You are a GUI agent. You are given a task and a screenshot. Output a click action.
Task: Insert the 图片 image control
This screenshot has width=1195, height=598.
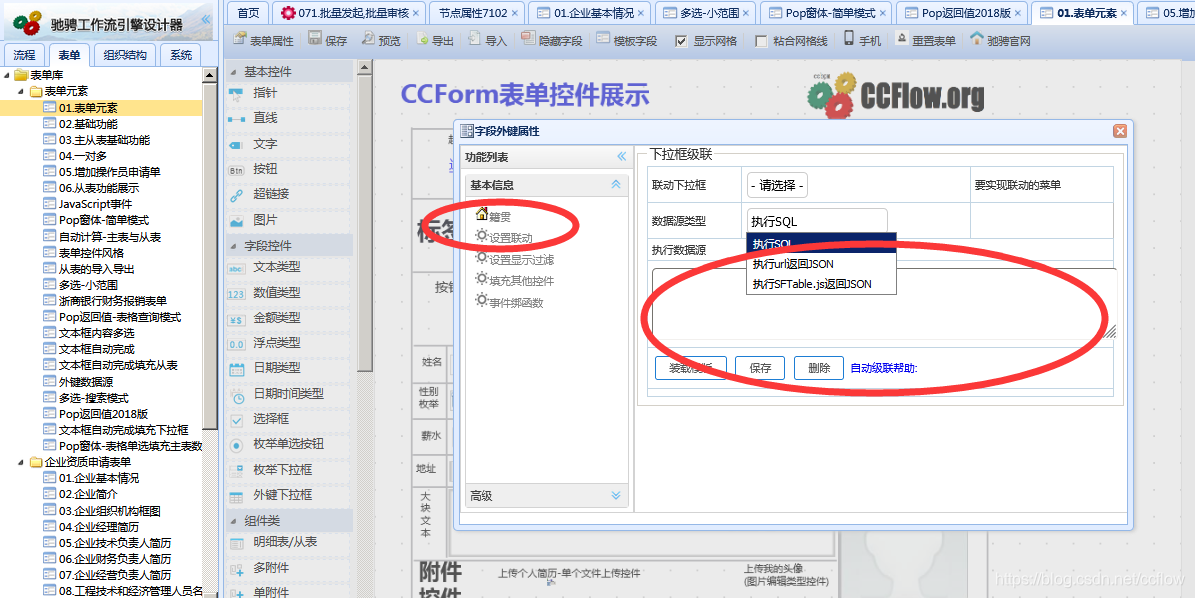click(264, 219)
